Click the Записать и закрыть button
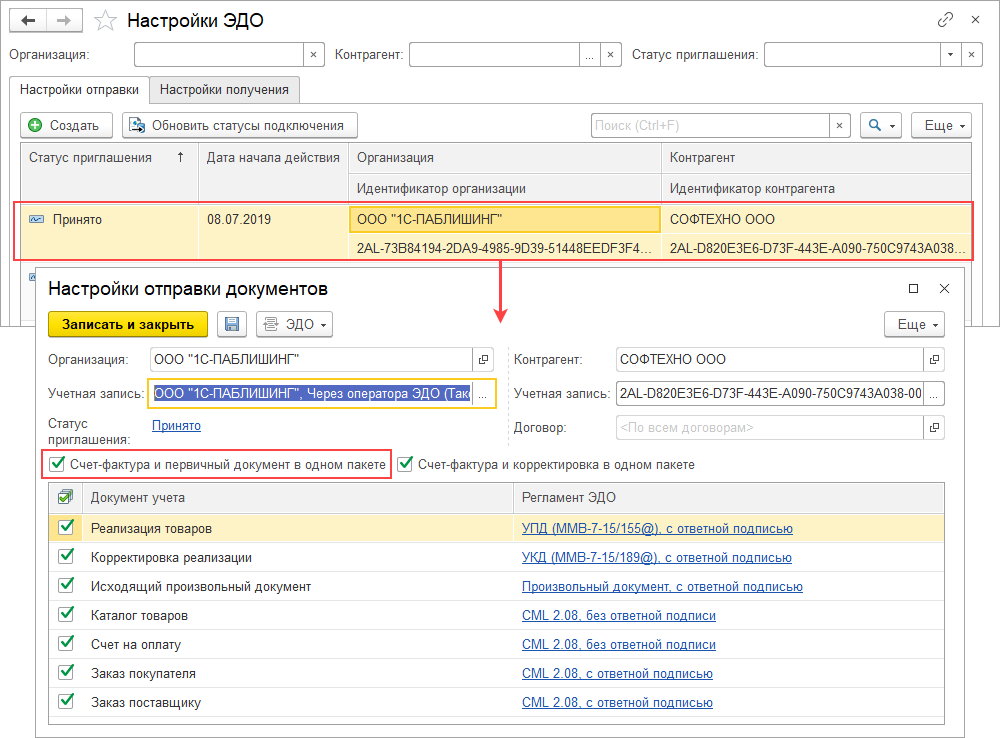Image resolution: width=1000 pixels, height=738 pixels. pyautogui.click(x=128, y=324)
